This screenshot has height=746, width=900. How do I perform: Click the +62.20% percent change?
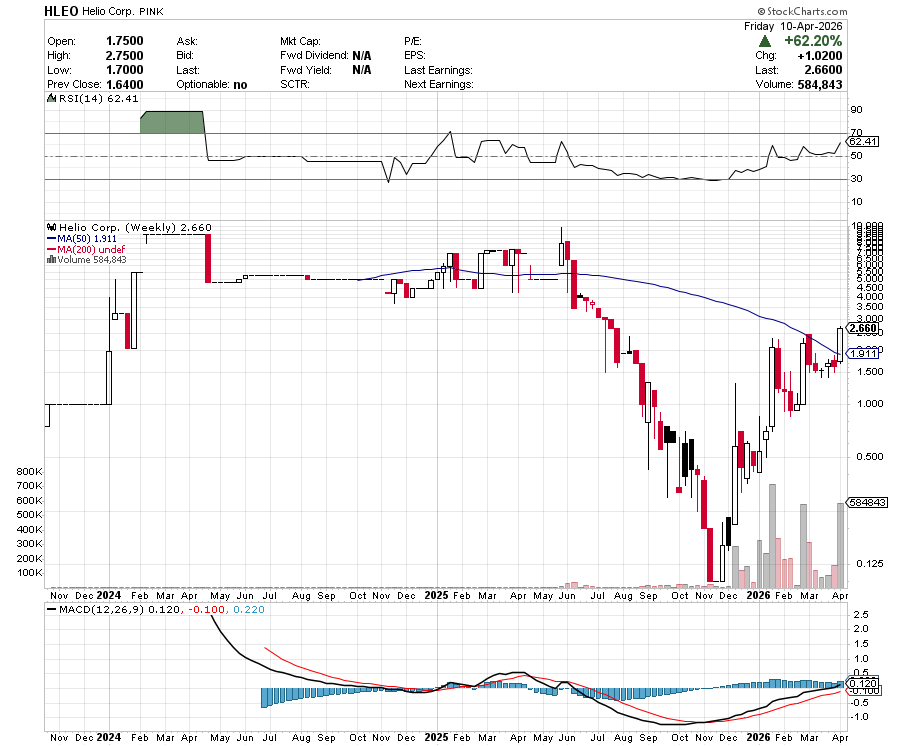(813, 41)
